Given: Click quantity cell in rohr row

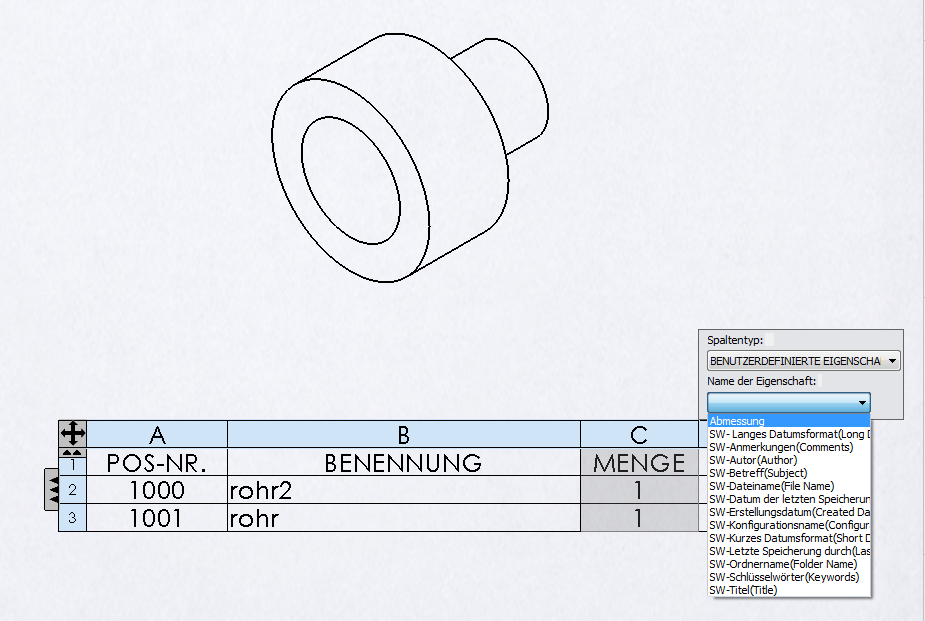Looking at the screenshot, I should 639,517.
